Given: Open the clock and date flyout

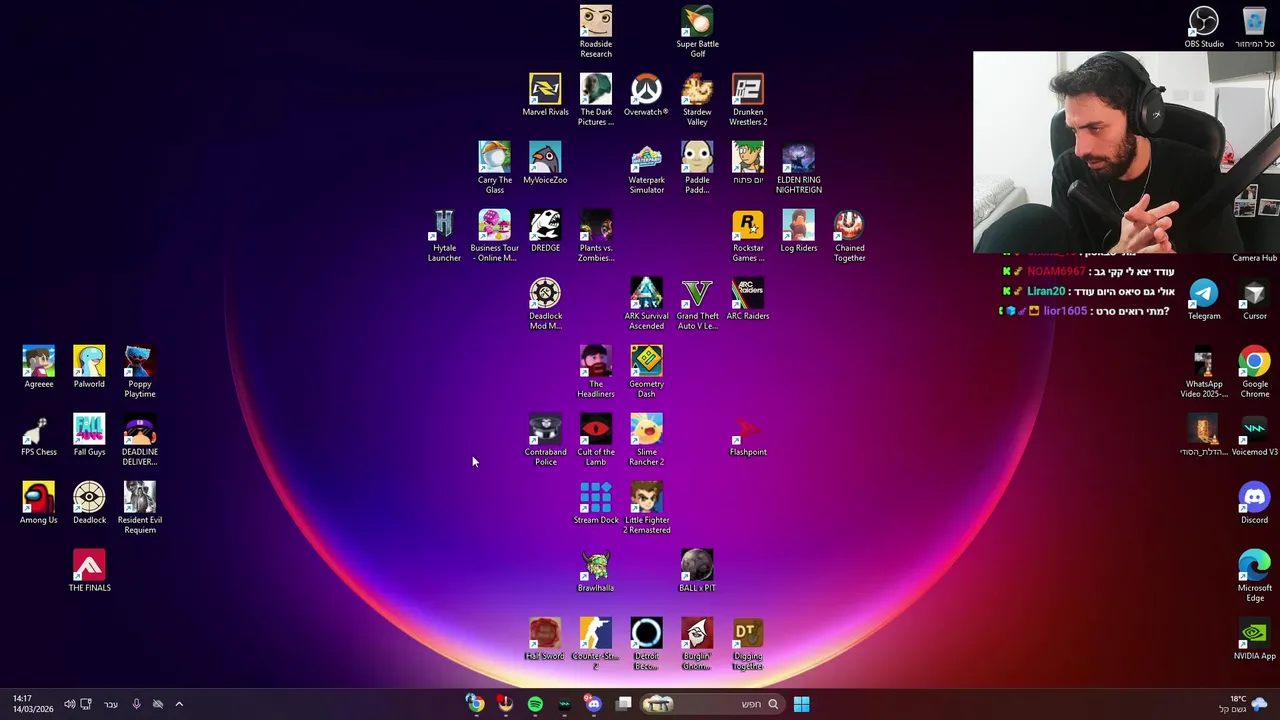Looking at the screenshot, I should click(x=32, y=704).
